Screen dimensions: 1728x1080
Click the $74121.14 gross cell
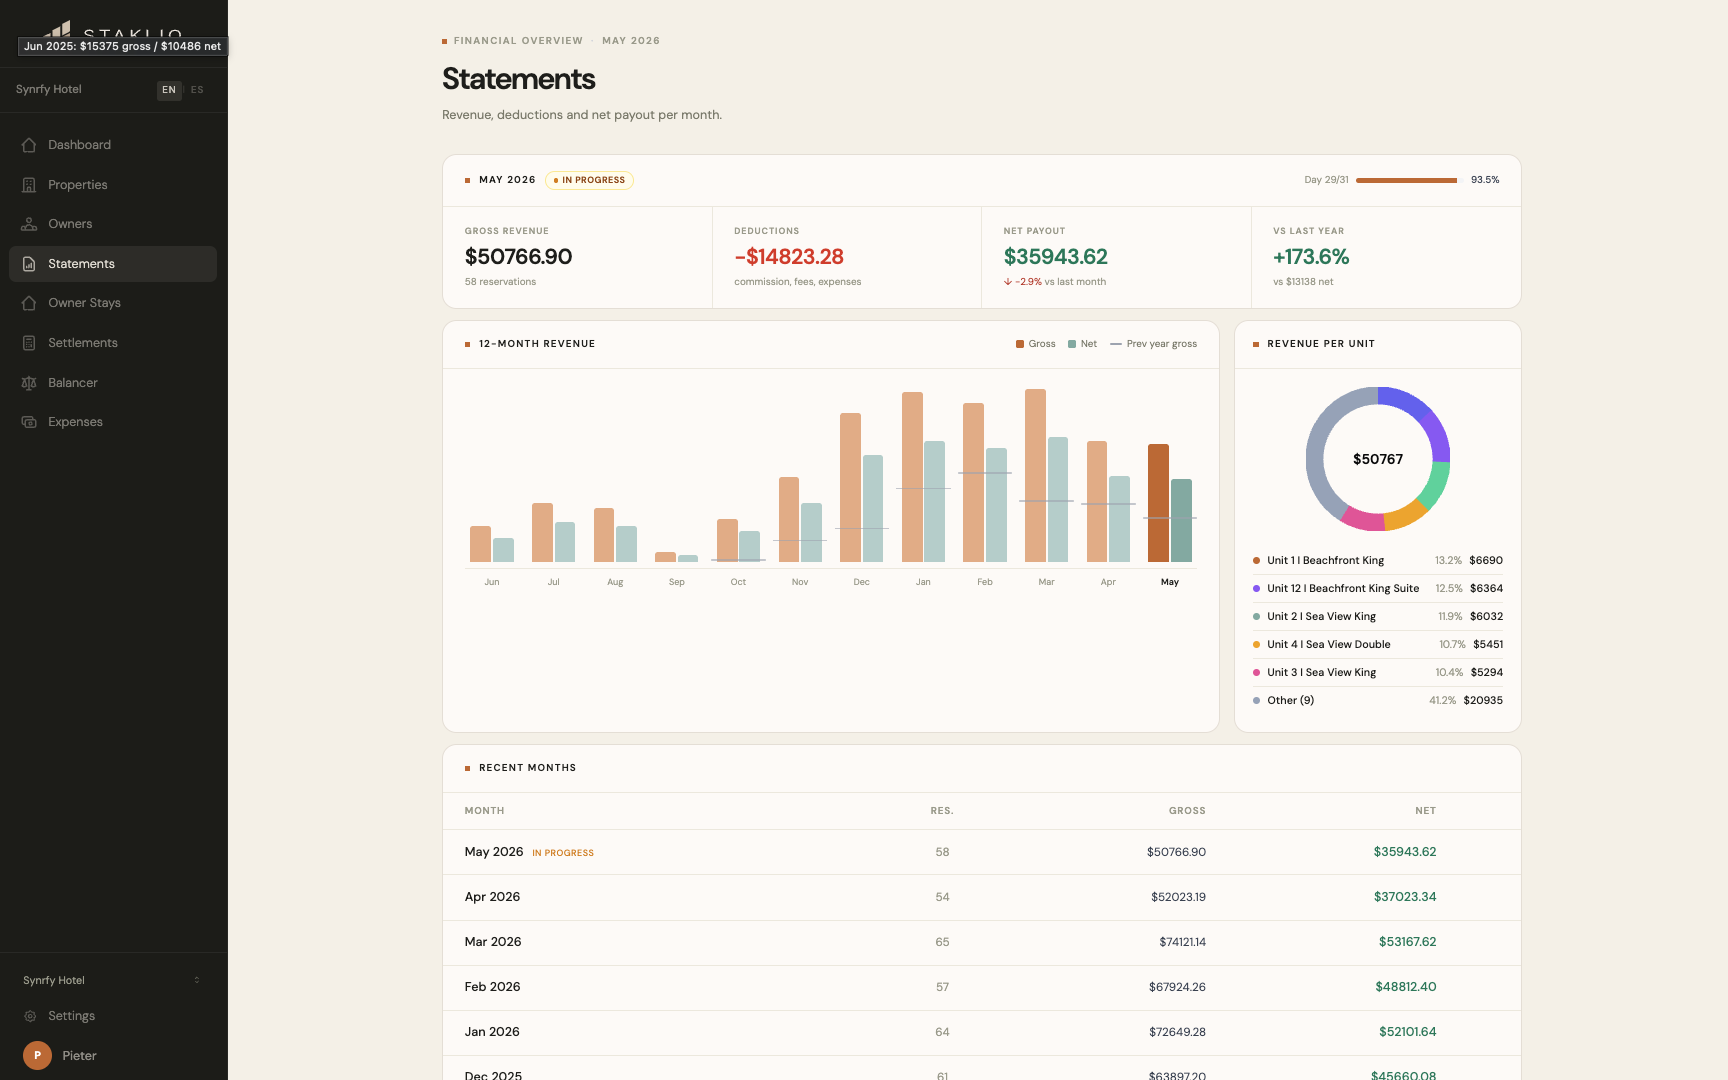(1182, 942)
